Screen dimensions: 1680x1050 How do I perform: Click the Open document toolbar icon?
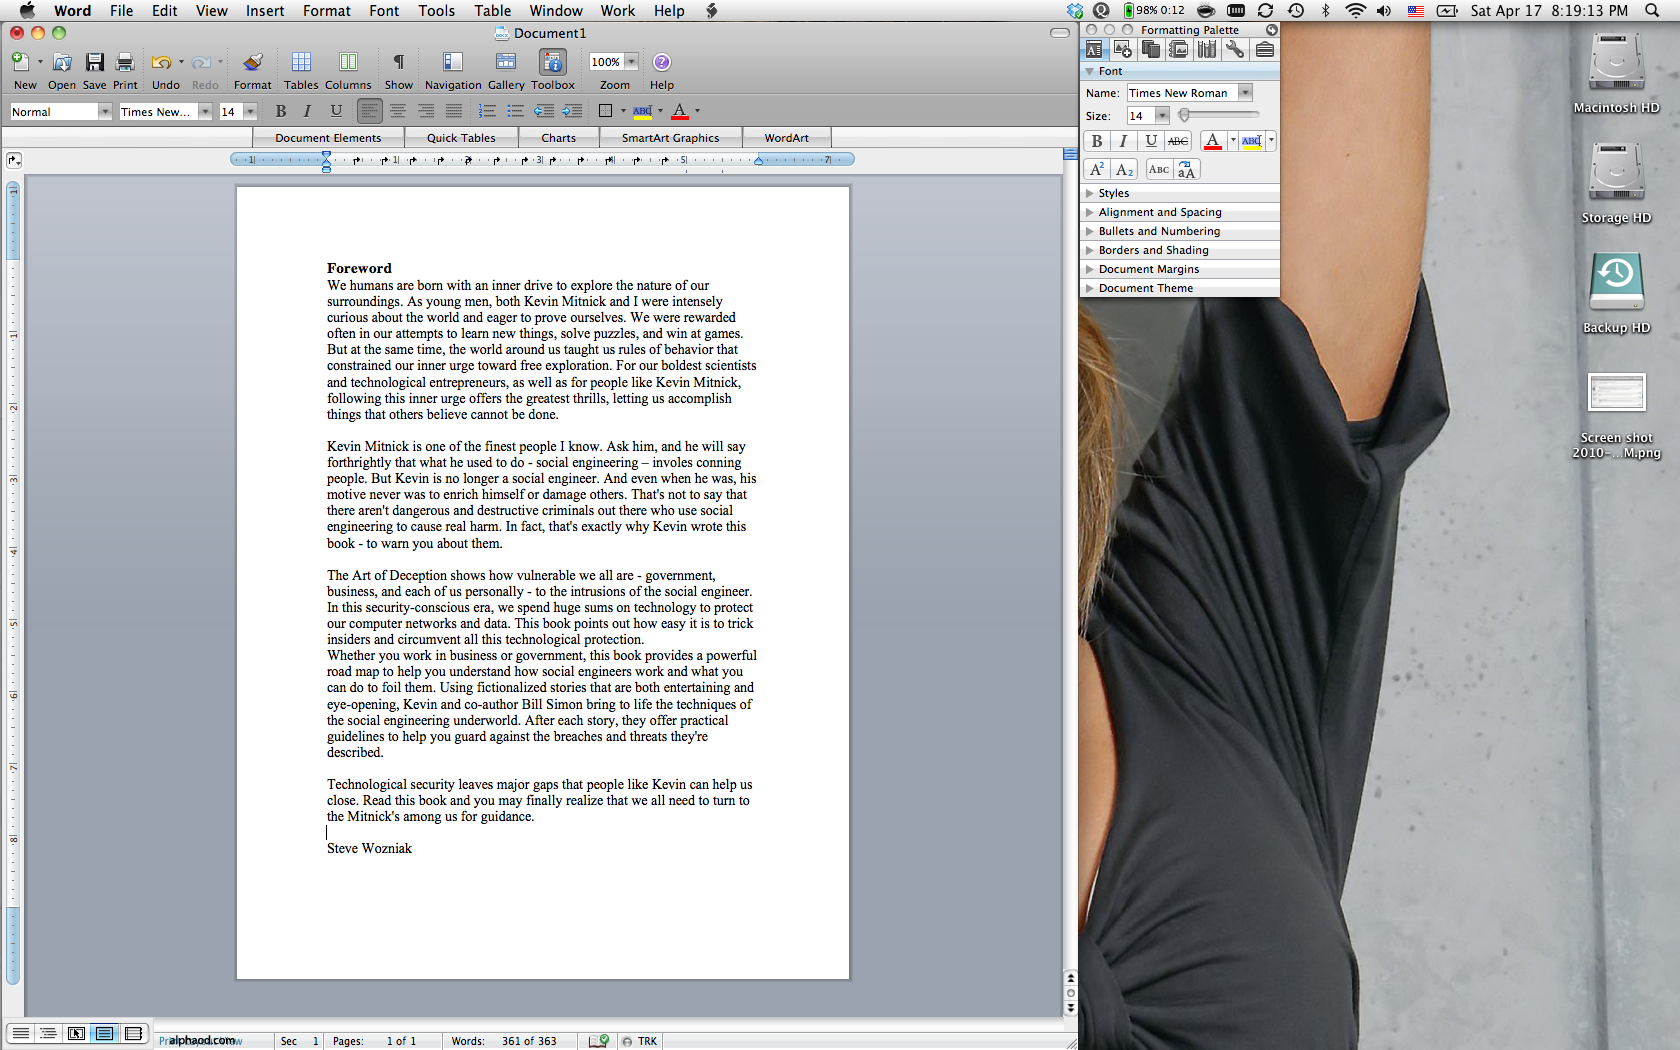(x=62, y=62)
